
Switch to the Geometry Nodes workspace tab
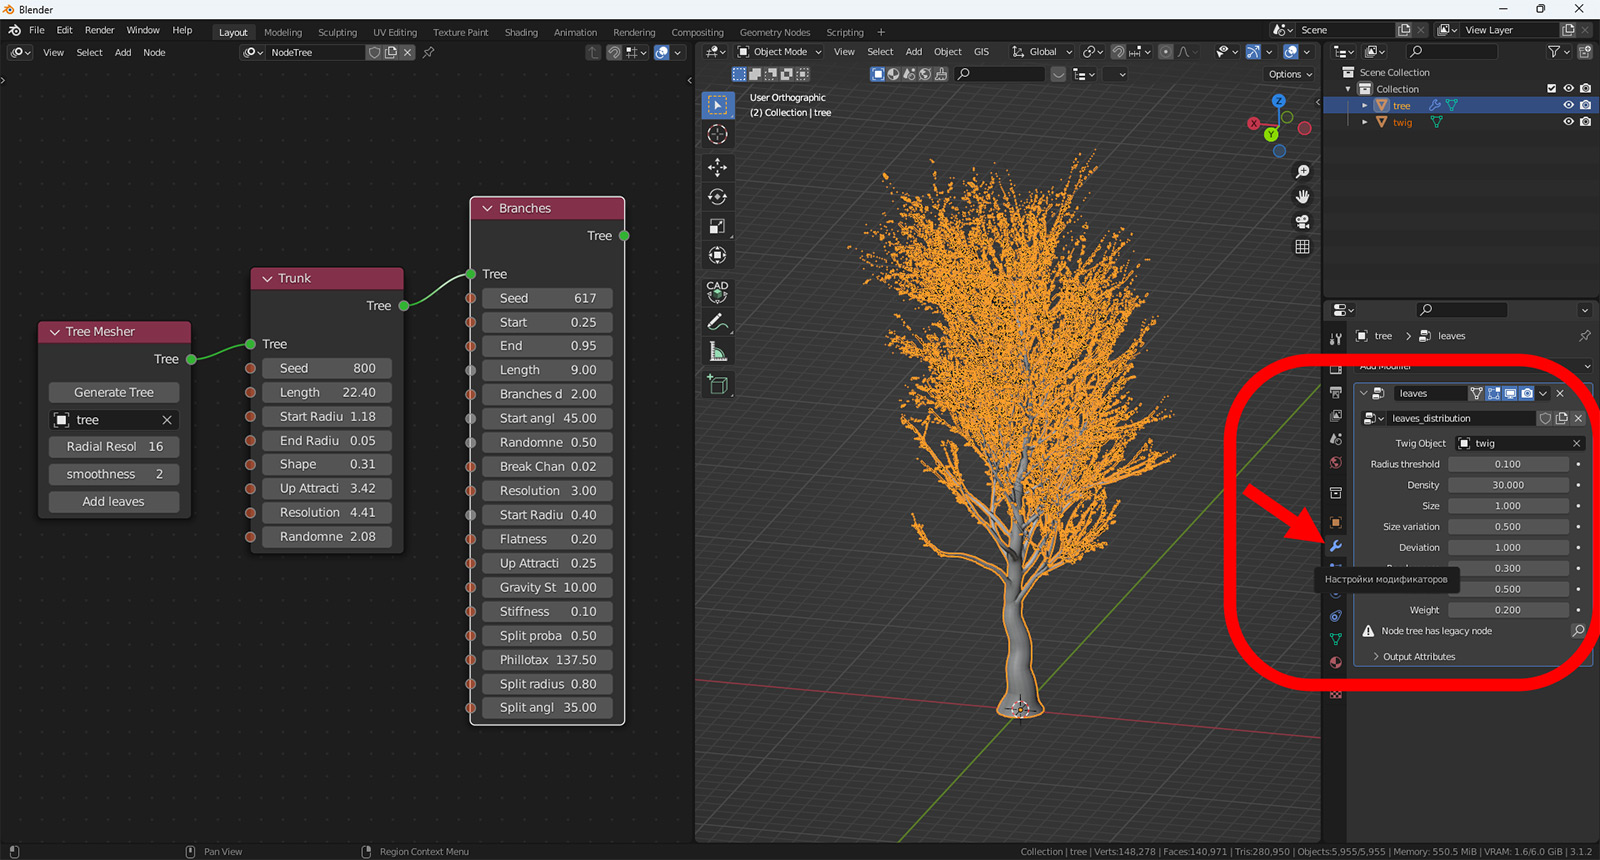774,33
